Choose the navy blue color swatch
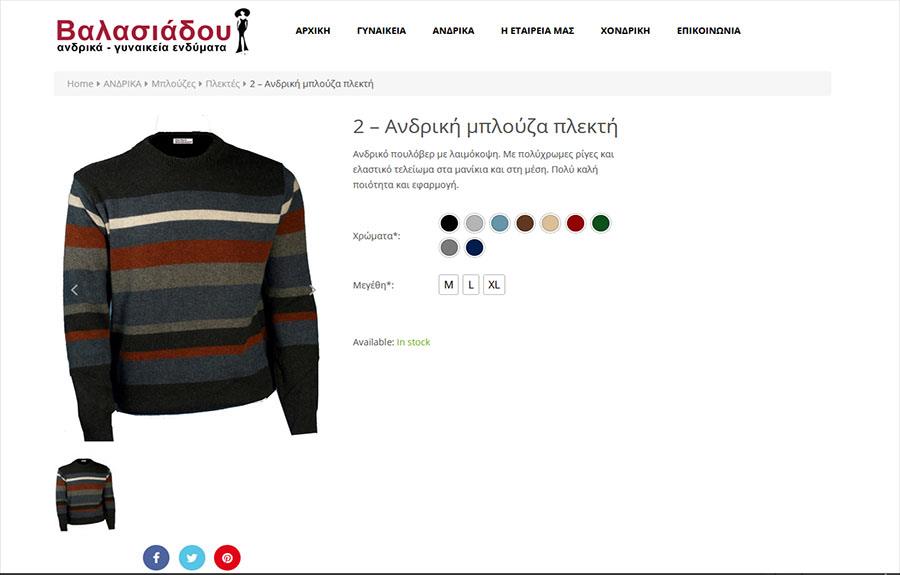The height and width of the screenshot is (575, 900). 475,247
